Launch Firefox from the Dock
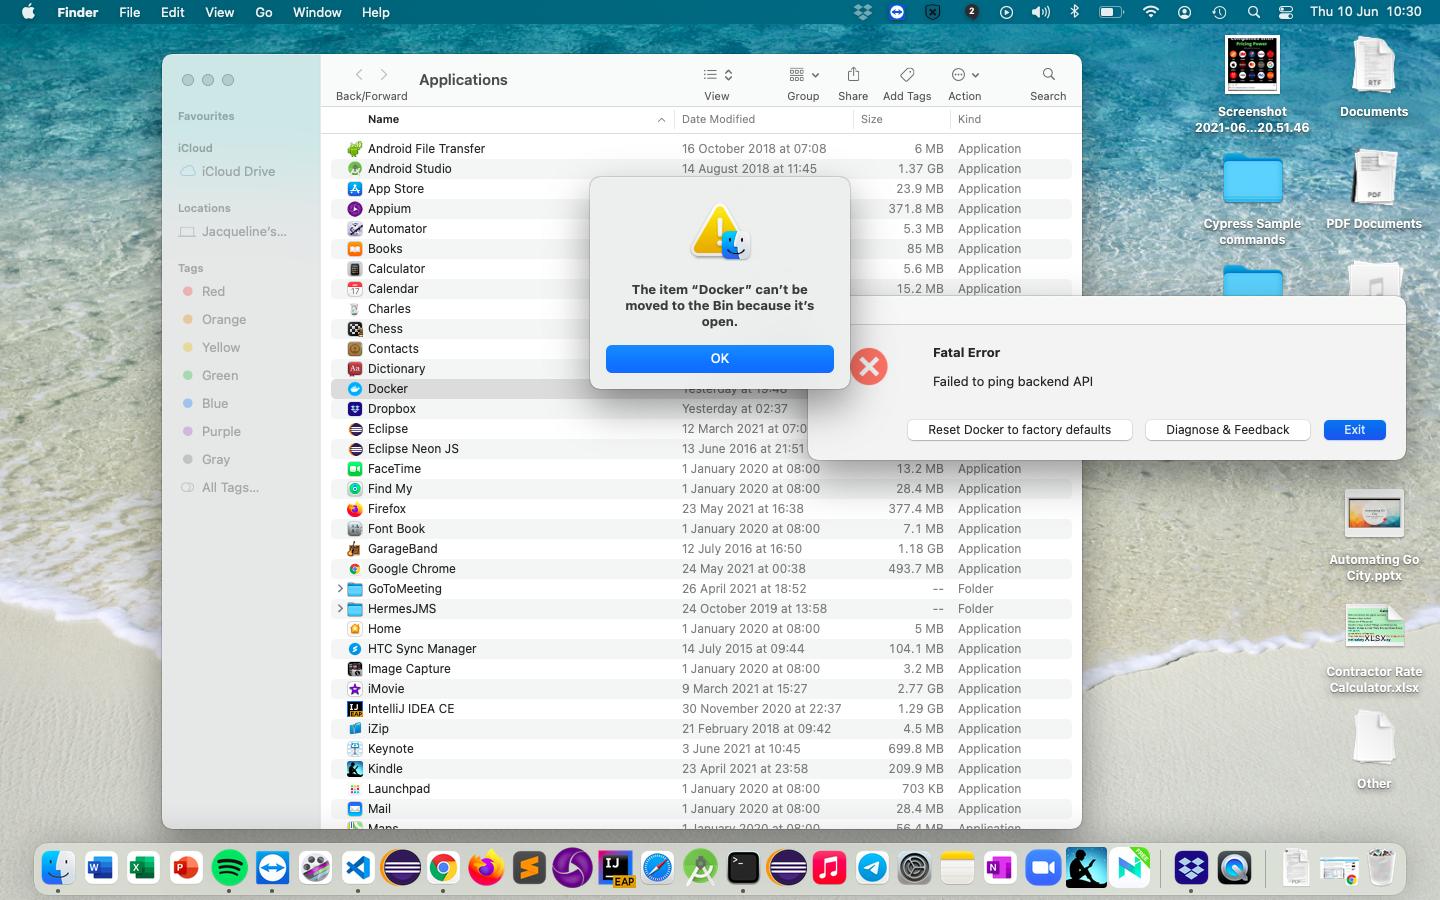This screenshot has height=900, width=1440. (486, 868)
